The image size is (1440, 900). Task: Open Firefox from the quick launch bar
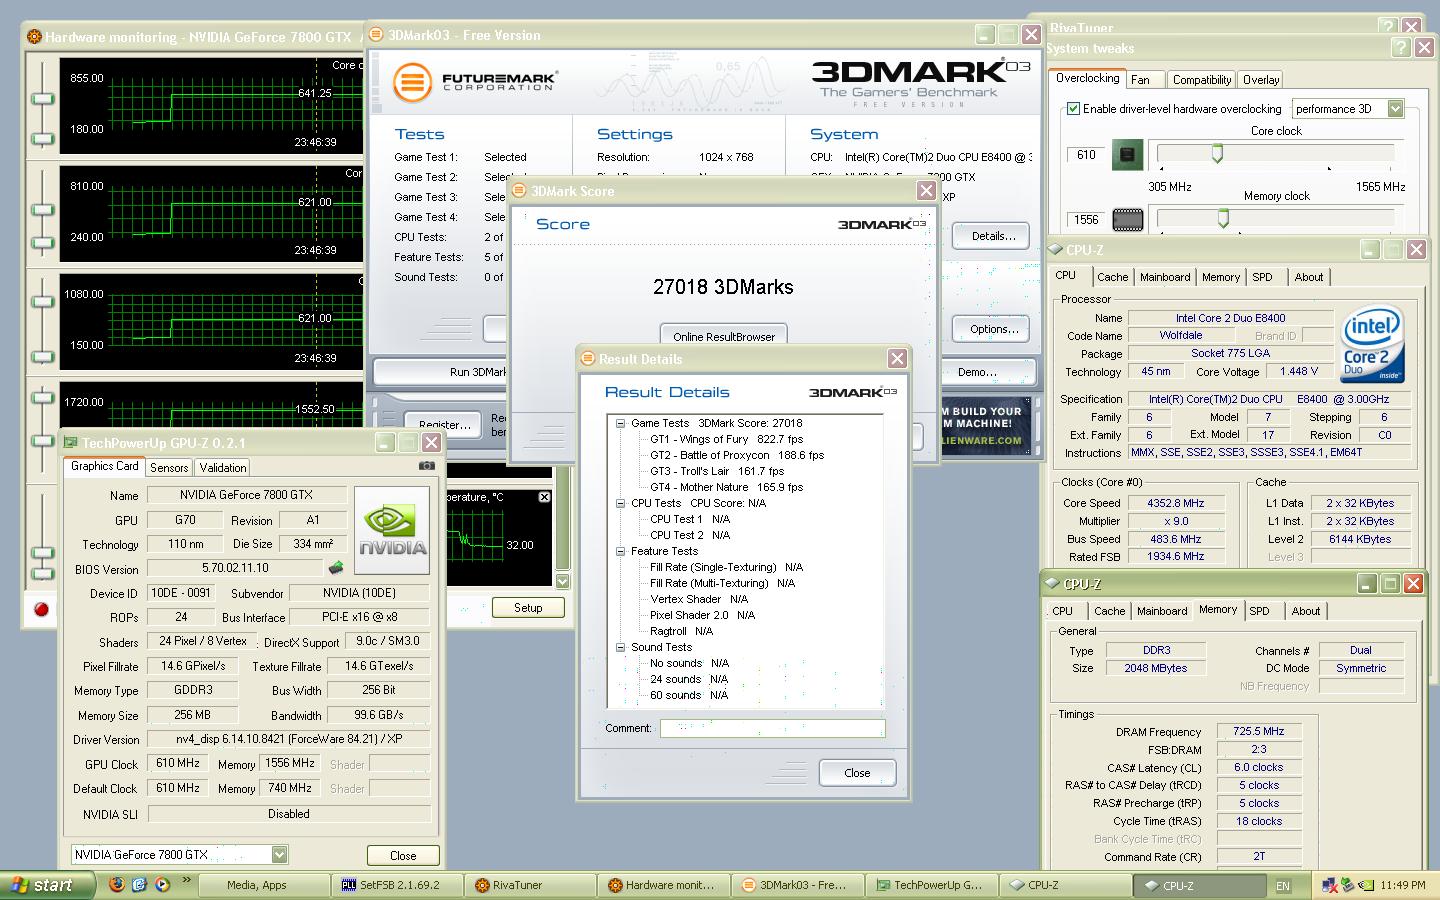click(x=117, y=885)
